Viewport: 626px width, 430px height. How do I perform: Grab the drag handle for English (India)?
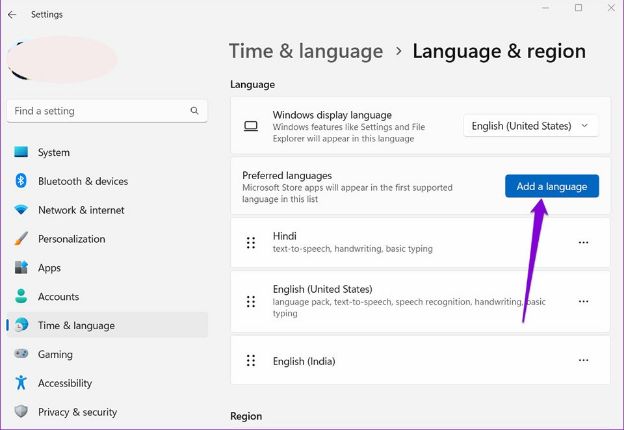click(x=251, y=361)
